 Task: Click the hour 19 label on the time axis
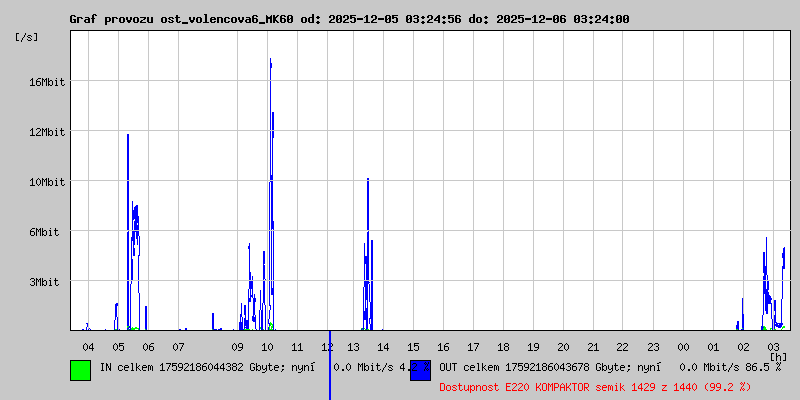(533, 346)
